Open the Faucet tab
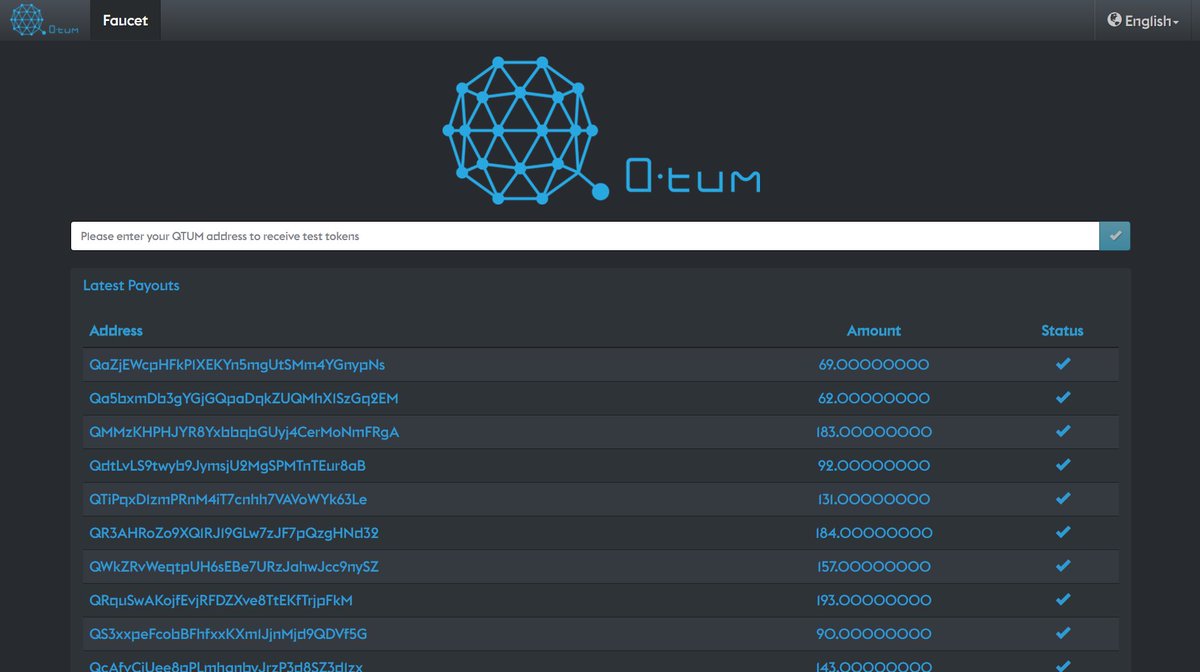Viewport: 1200px width, 672px height. point(125,20)
